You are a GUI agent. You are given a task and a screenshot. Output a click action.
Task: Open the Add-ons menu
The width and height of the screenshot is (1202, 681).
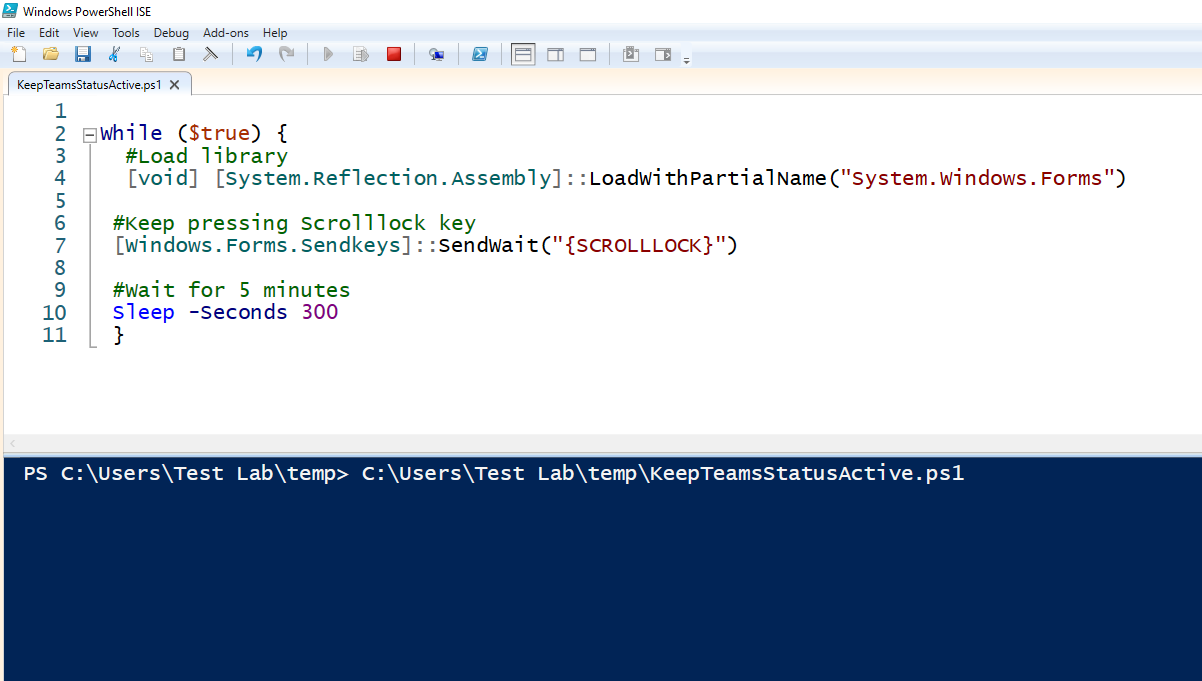tap(226, 33)
